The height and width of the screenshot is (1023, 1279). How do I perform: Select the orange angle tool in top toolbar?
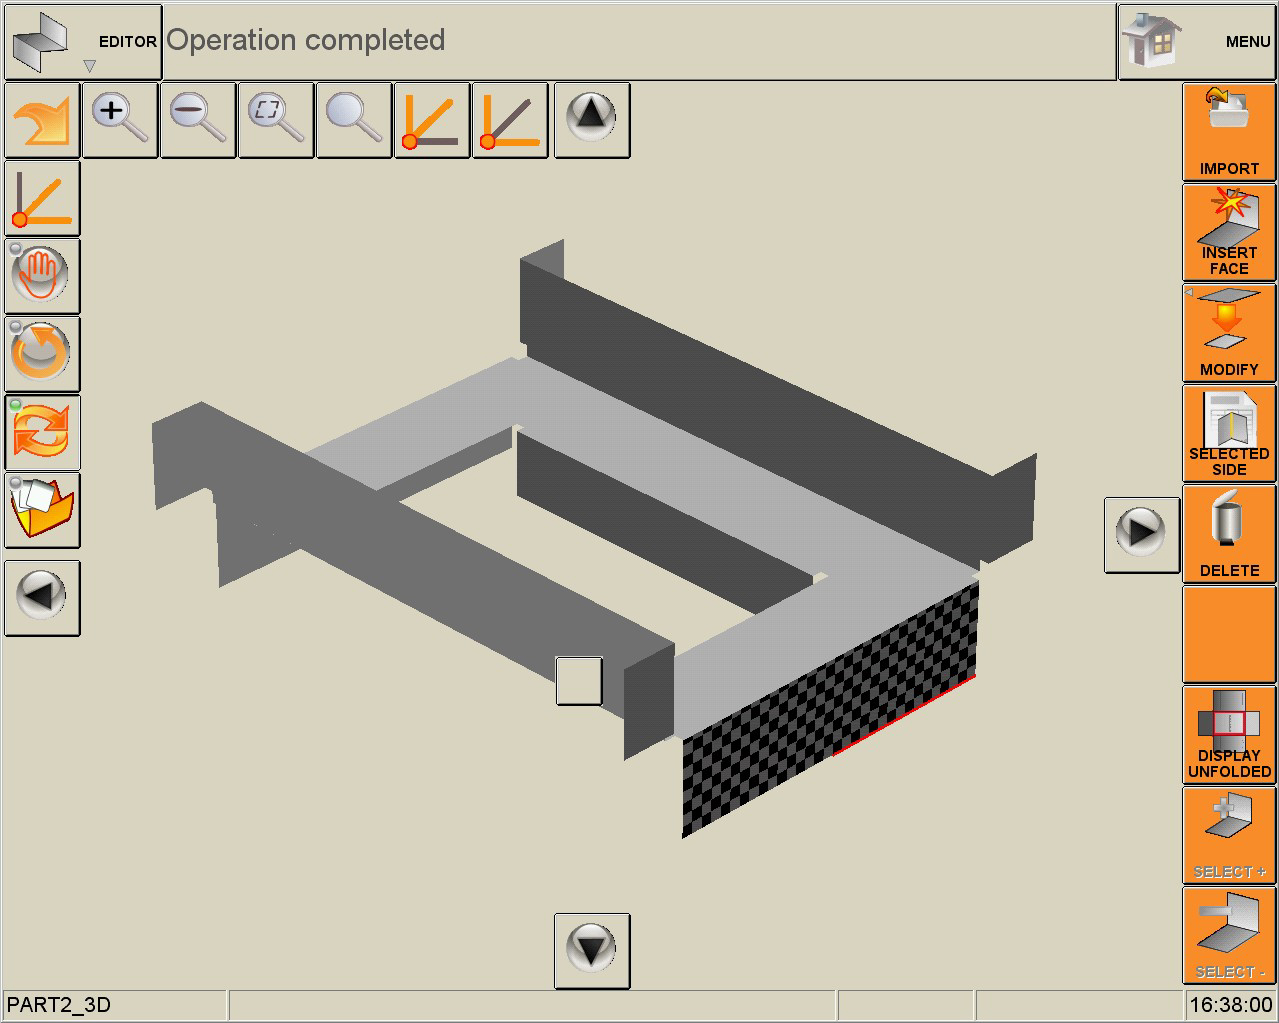pos(432,121)
